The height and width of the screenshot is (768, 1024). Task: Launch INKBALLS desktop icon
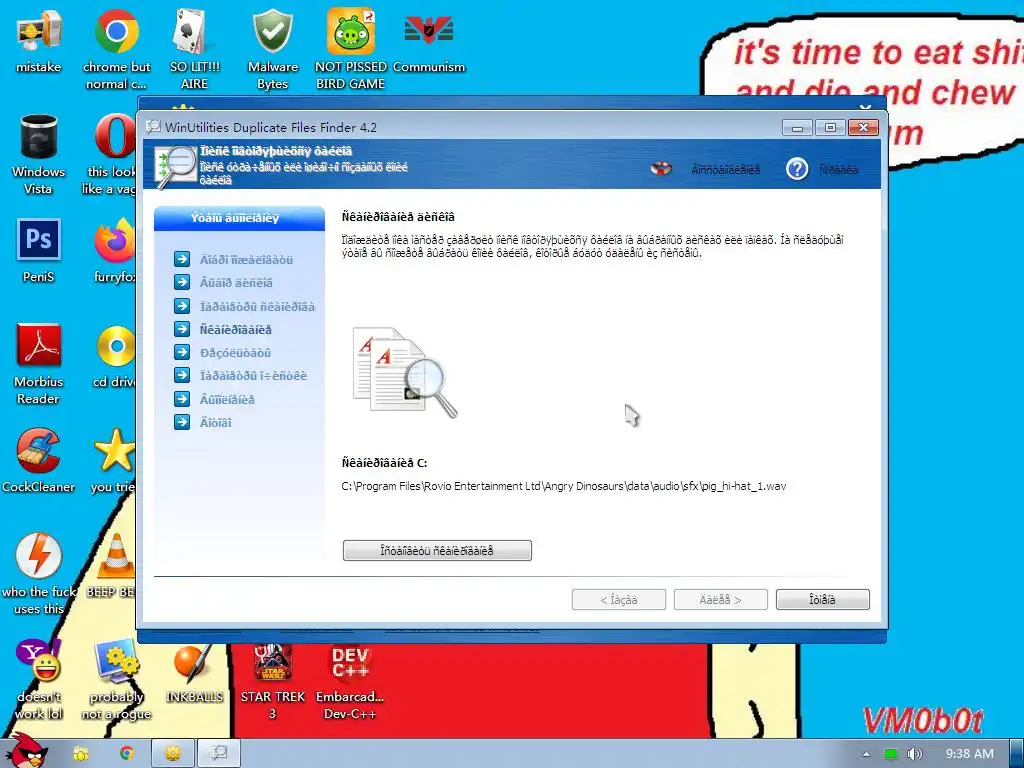[x=195, y=671]
